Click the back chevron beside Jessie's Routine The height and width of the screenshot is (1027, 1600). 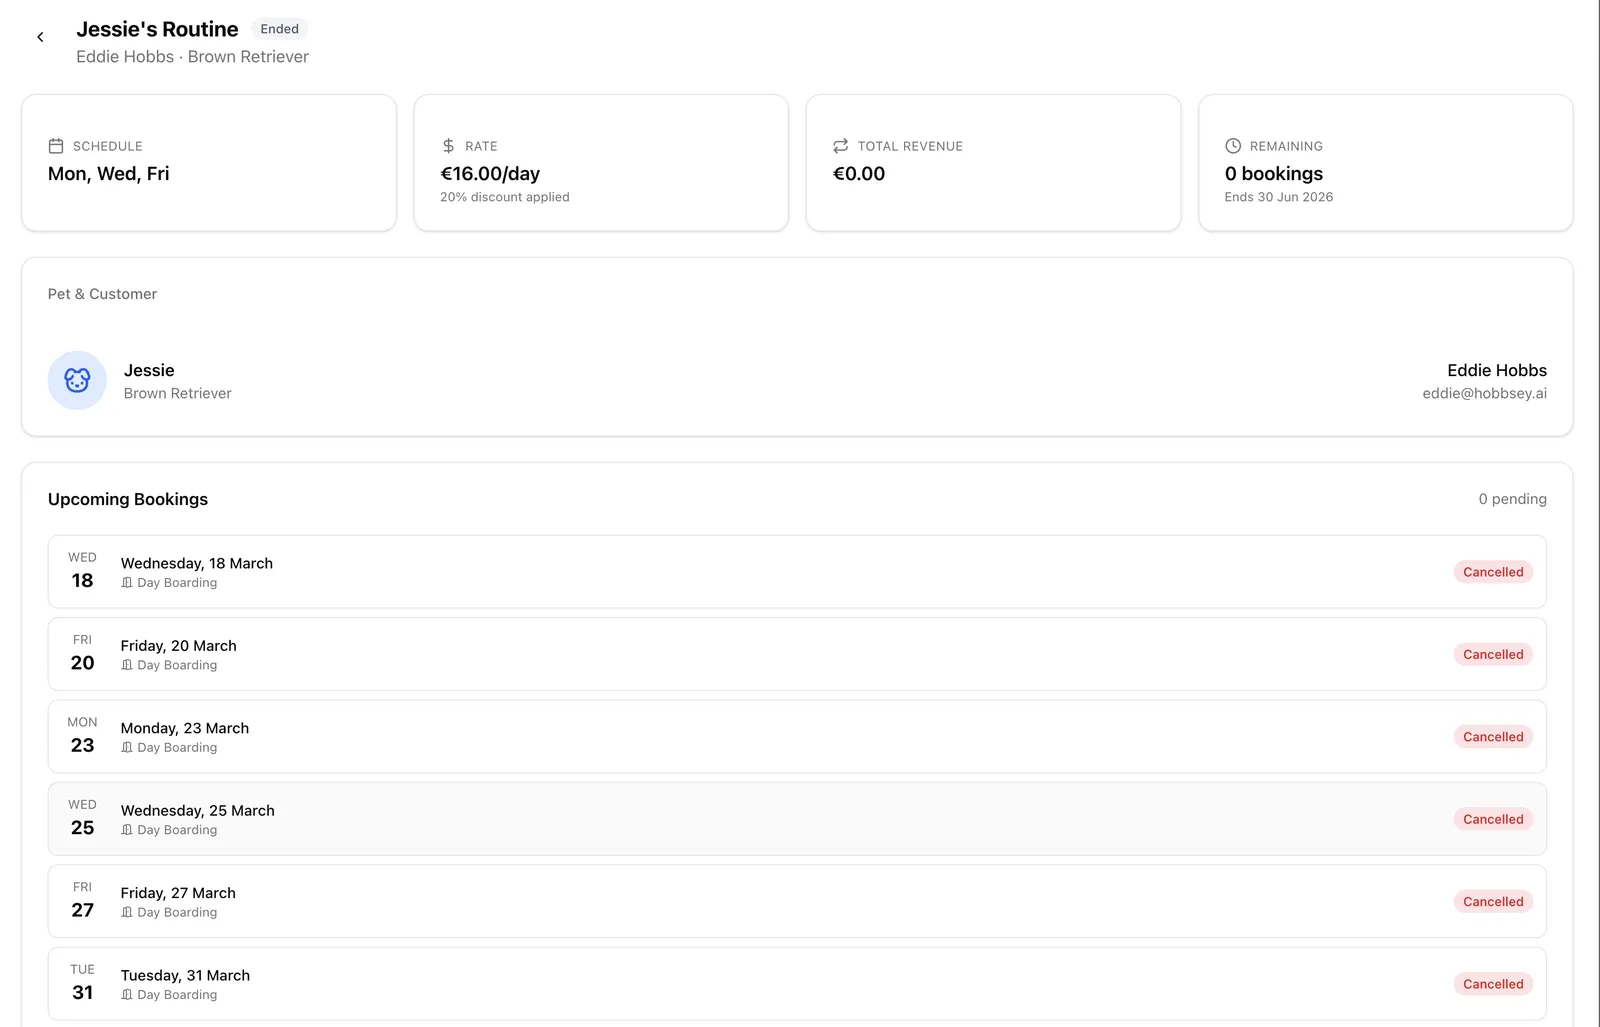coord(40,36)
